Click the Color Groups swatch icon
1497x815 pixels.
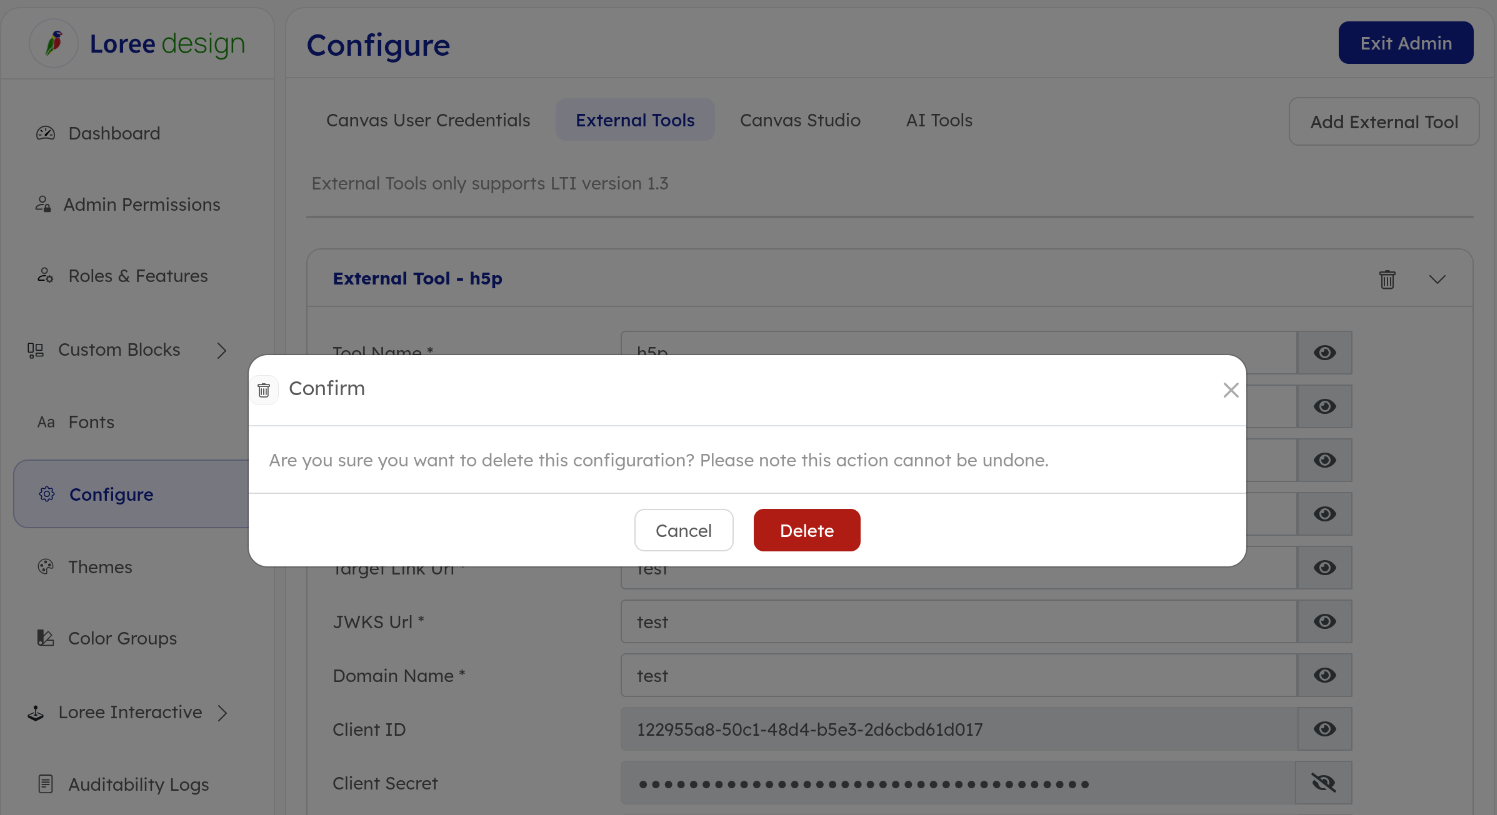(x=46, y=638)
